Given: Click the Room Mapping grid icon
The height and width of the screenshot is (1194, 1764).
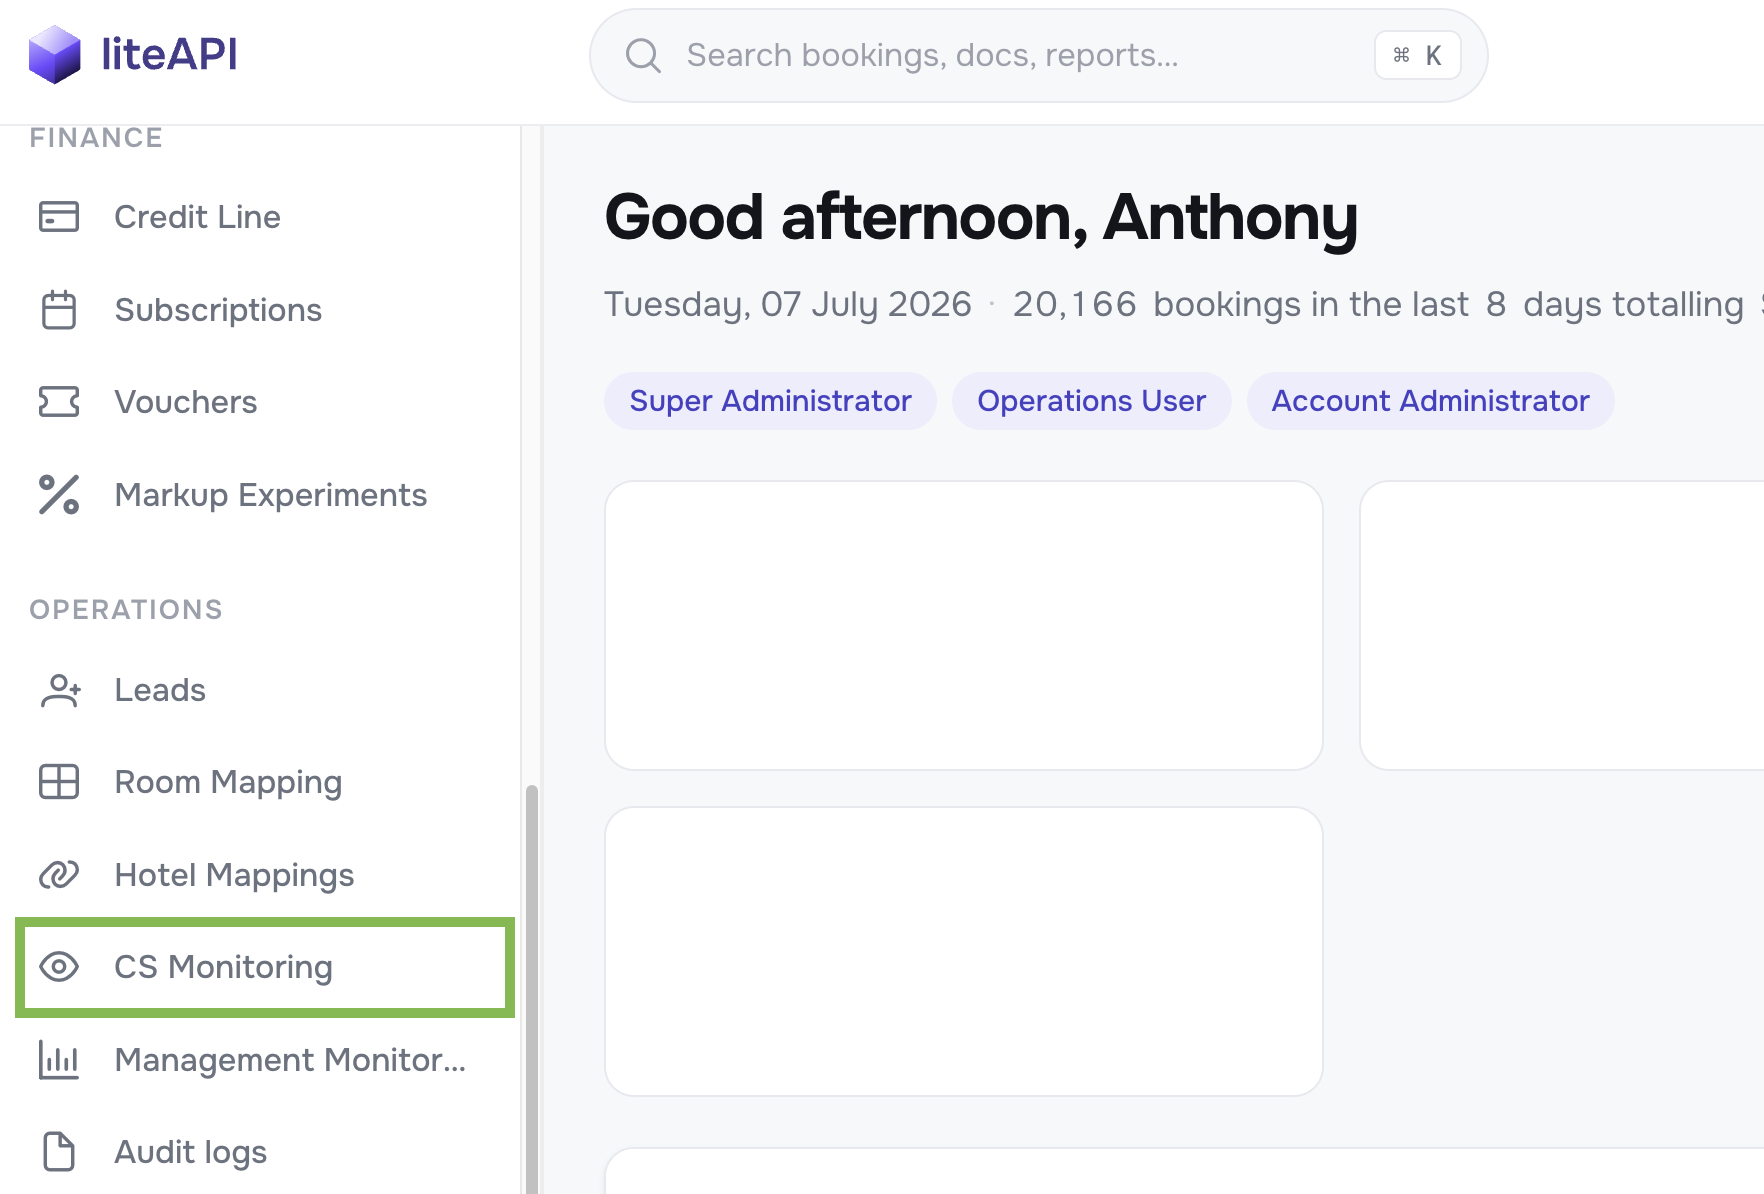Looking at the screenshot, I should 59,782.
